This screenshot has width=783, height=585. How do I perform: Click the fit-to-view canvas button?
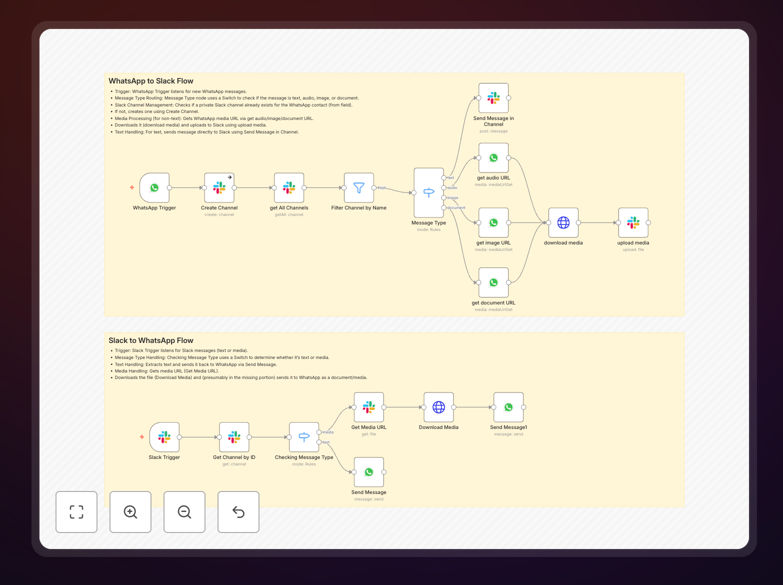[x=76, y=512]
